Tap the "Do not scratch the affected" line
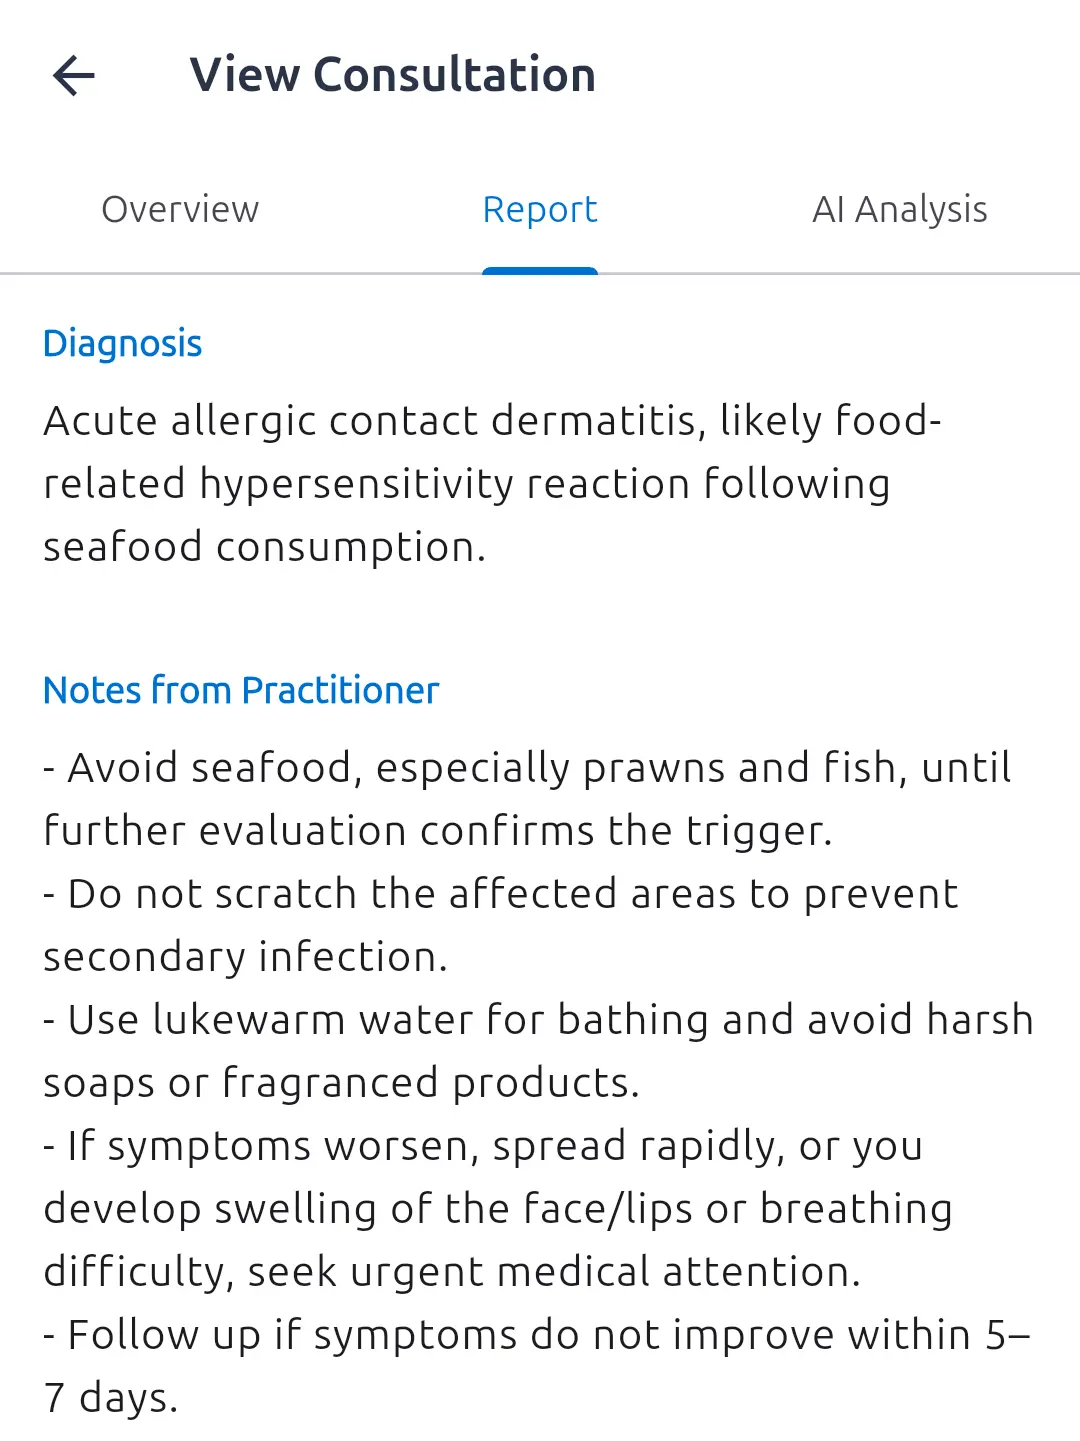Image resolution: width=1080 pixels, height=1441 pixels. point(500,894)
